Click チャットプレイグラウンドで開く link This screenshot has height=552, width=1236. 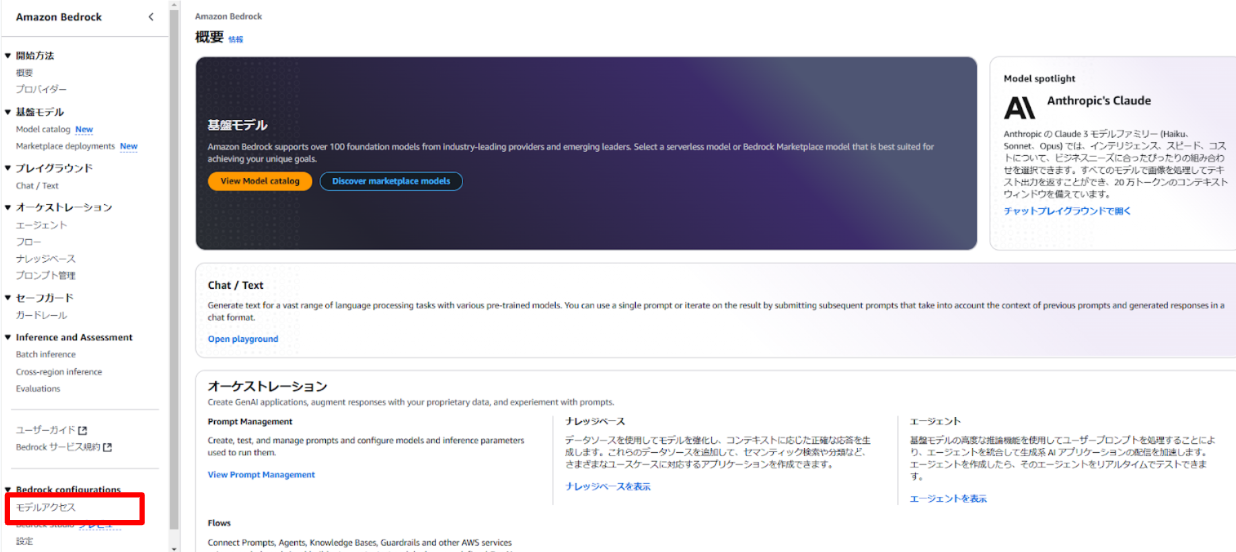(x=1068, y=211)
